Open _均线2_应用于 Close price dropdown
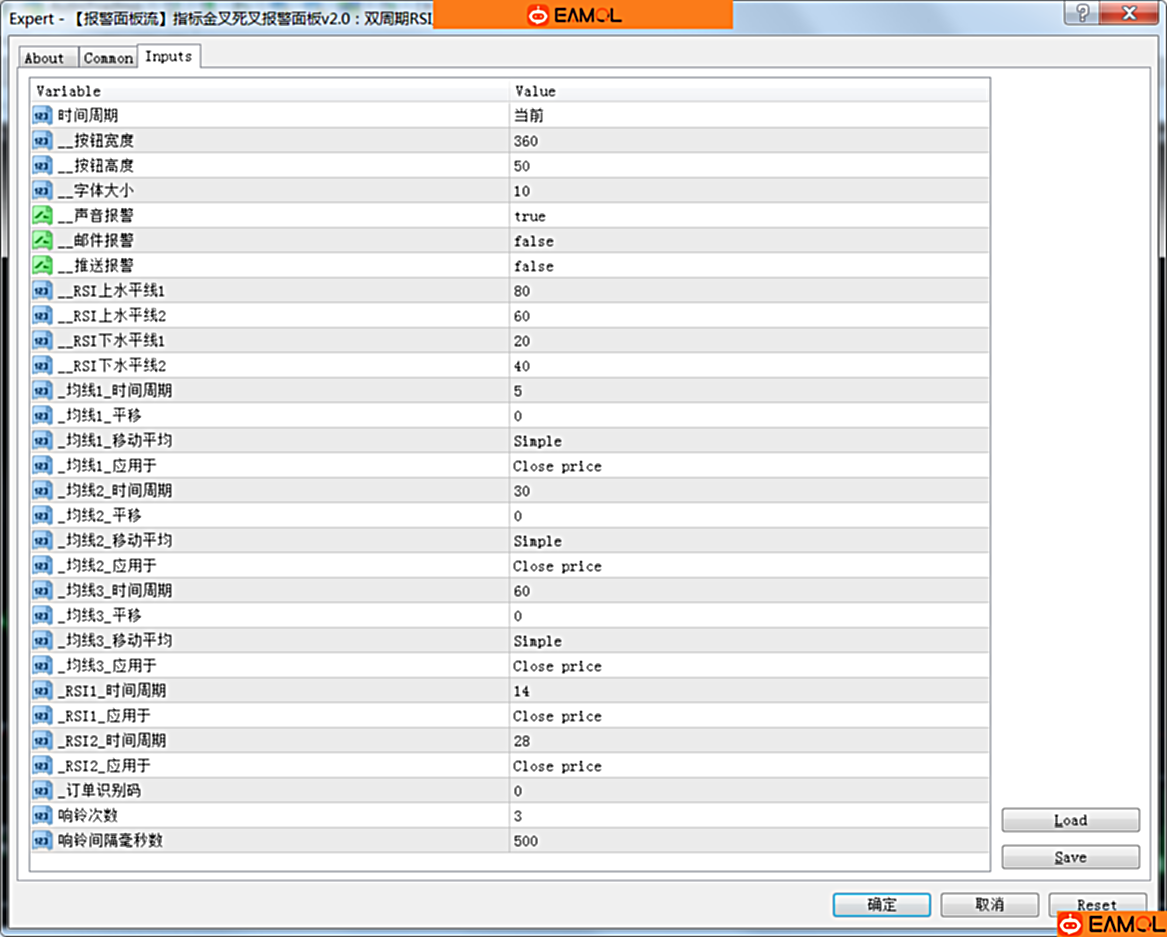The image size is (1167, 937). (x=749, y=566)
